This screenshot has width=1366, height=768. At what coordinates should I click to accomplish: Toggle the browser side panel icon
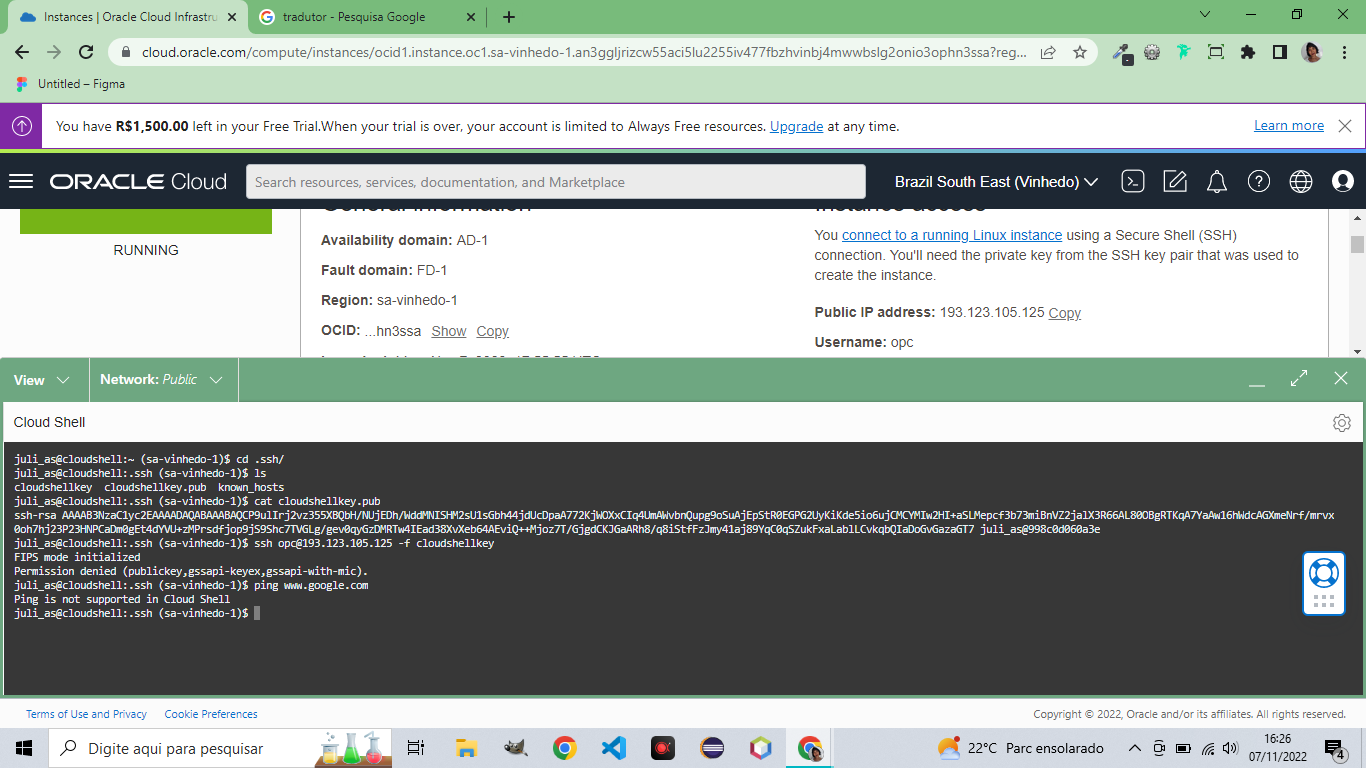(1280, 52)
